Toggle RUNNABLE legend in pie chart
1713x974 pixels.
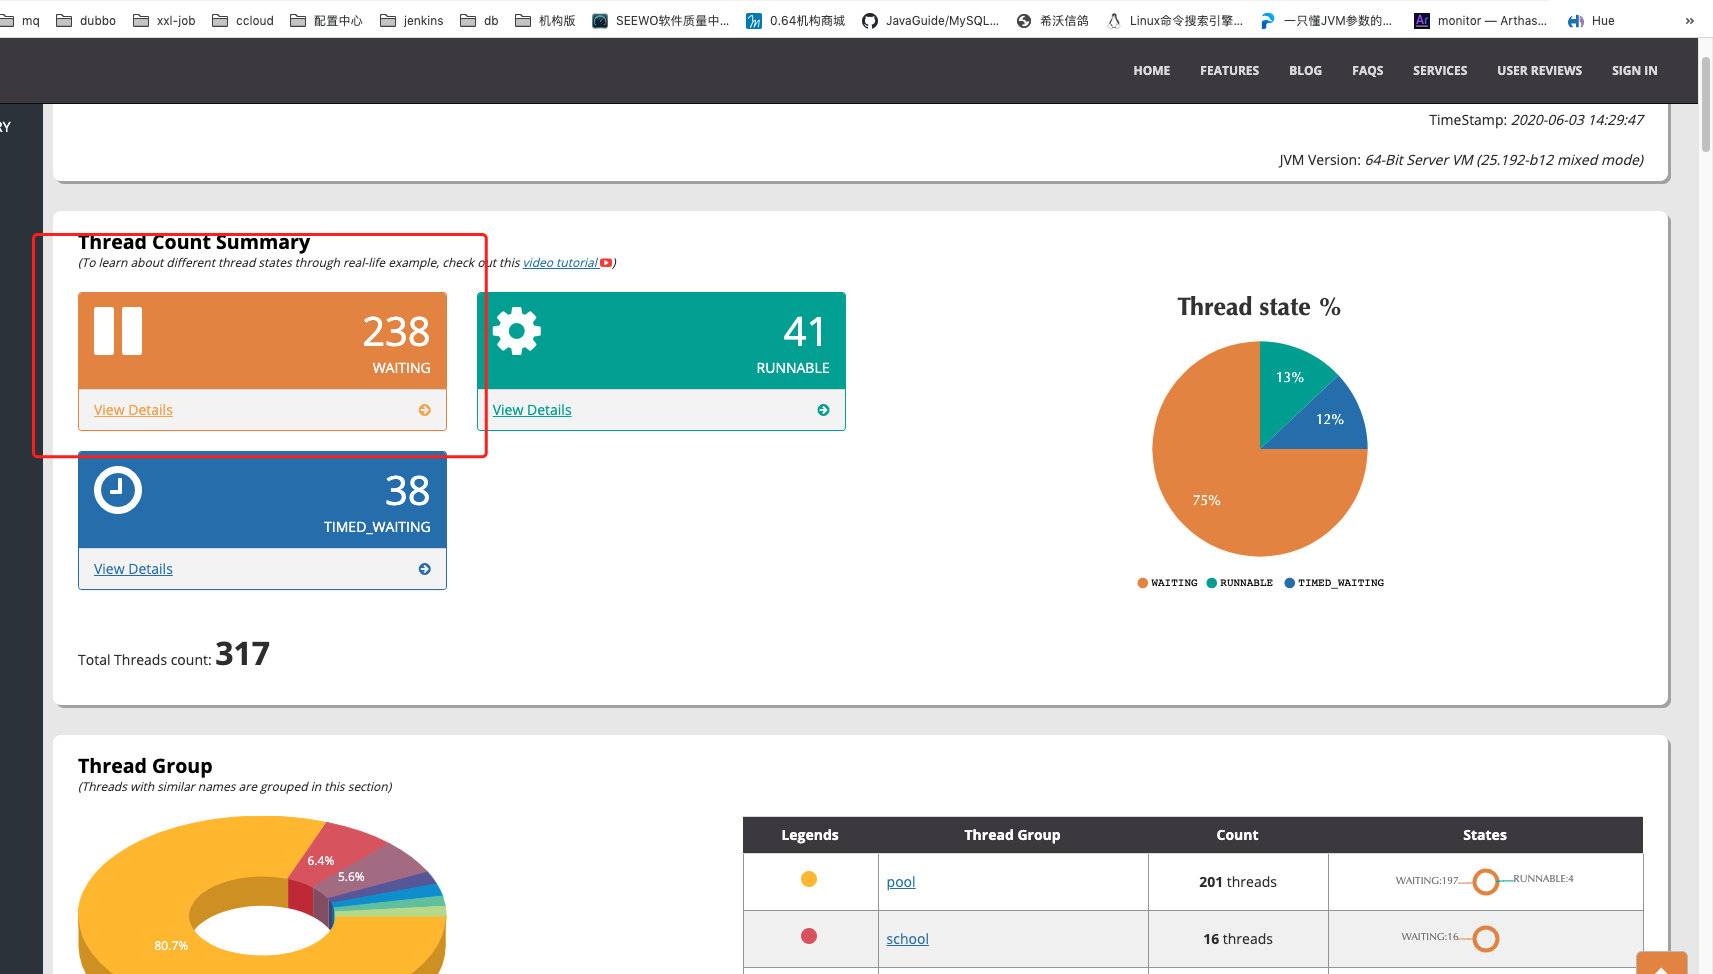pos(1239,583)
